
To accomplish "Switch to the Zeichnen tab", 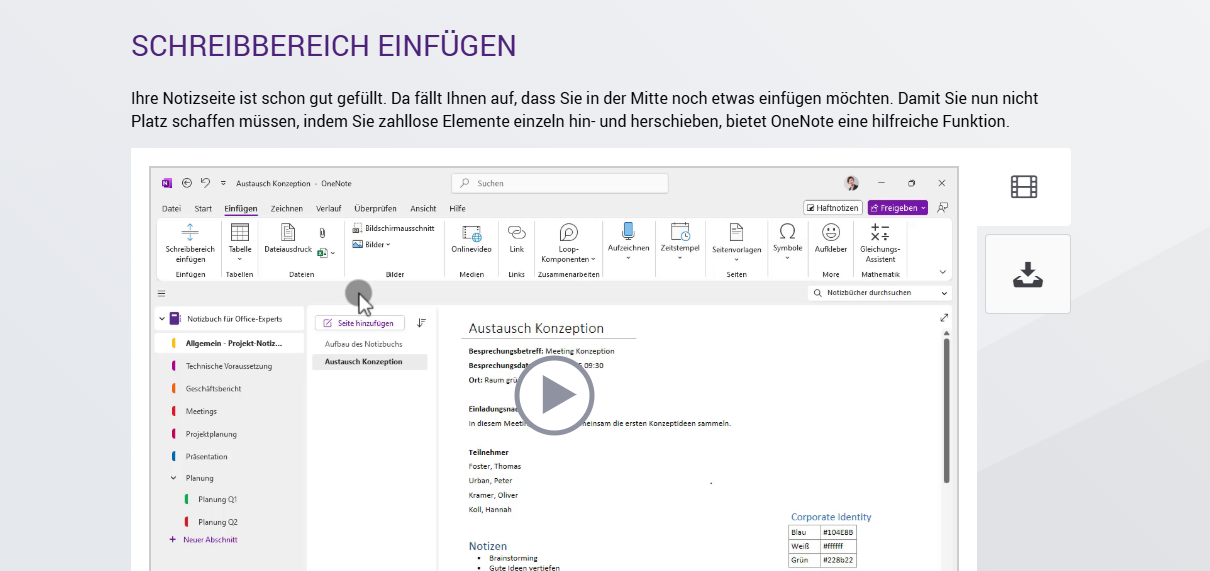I will tap(287, 208).
